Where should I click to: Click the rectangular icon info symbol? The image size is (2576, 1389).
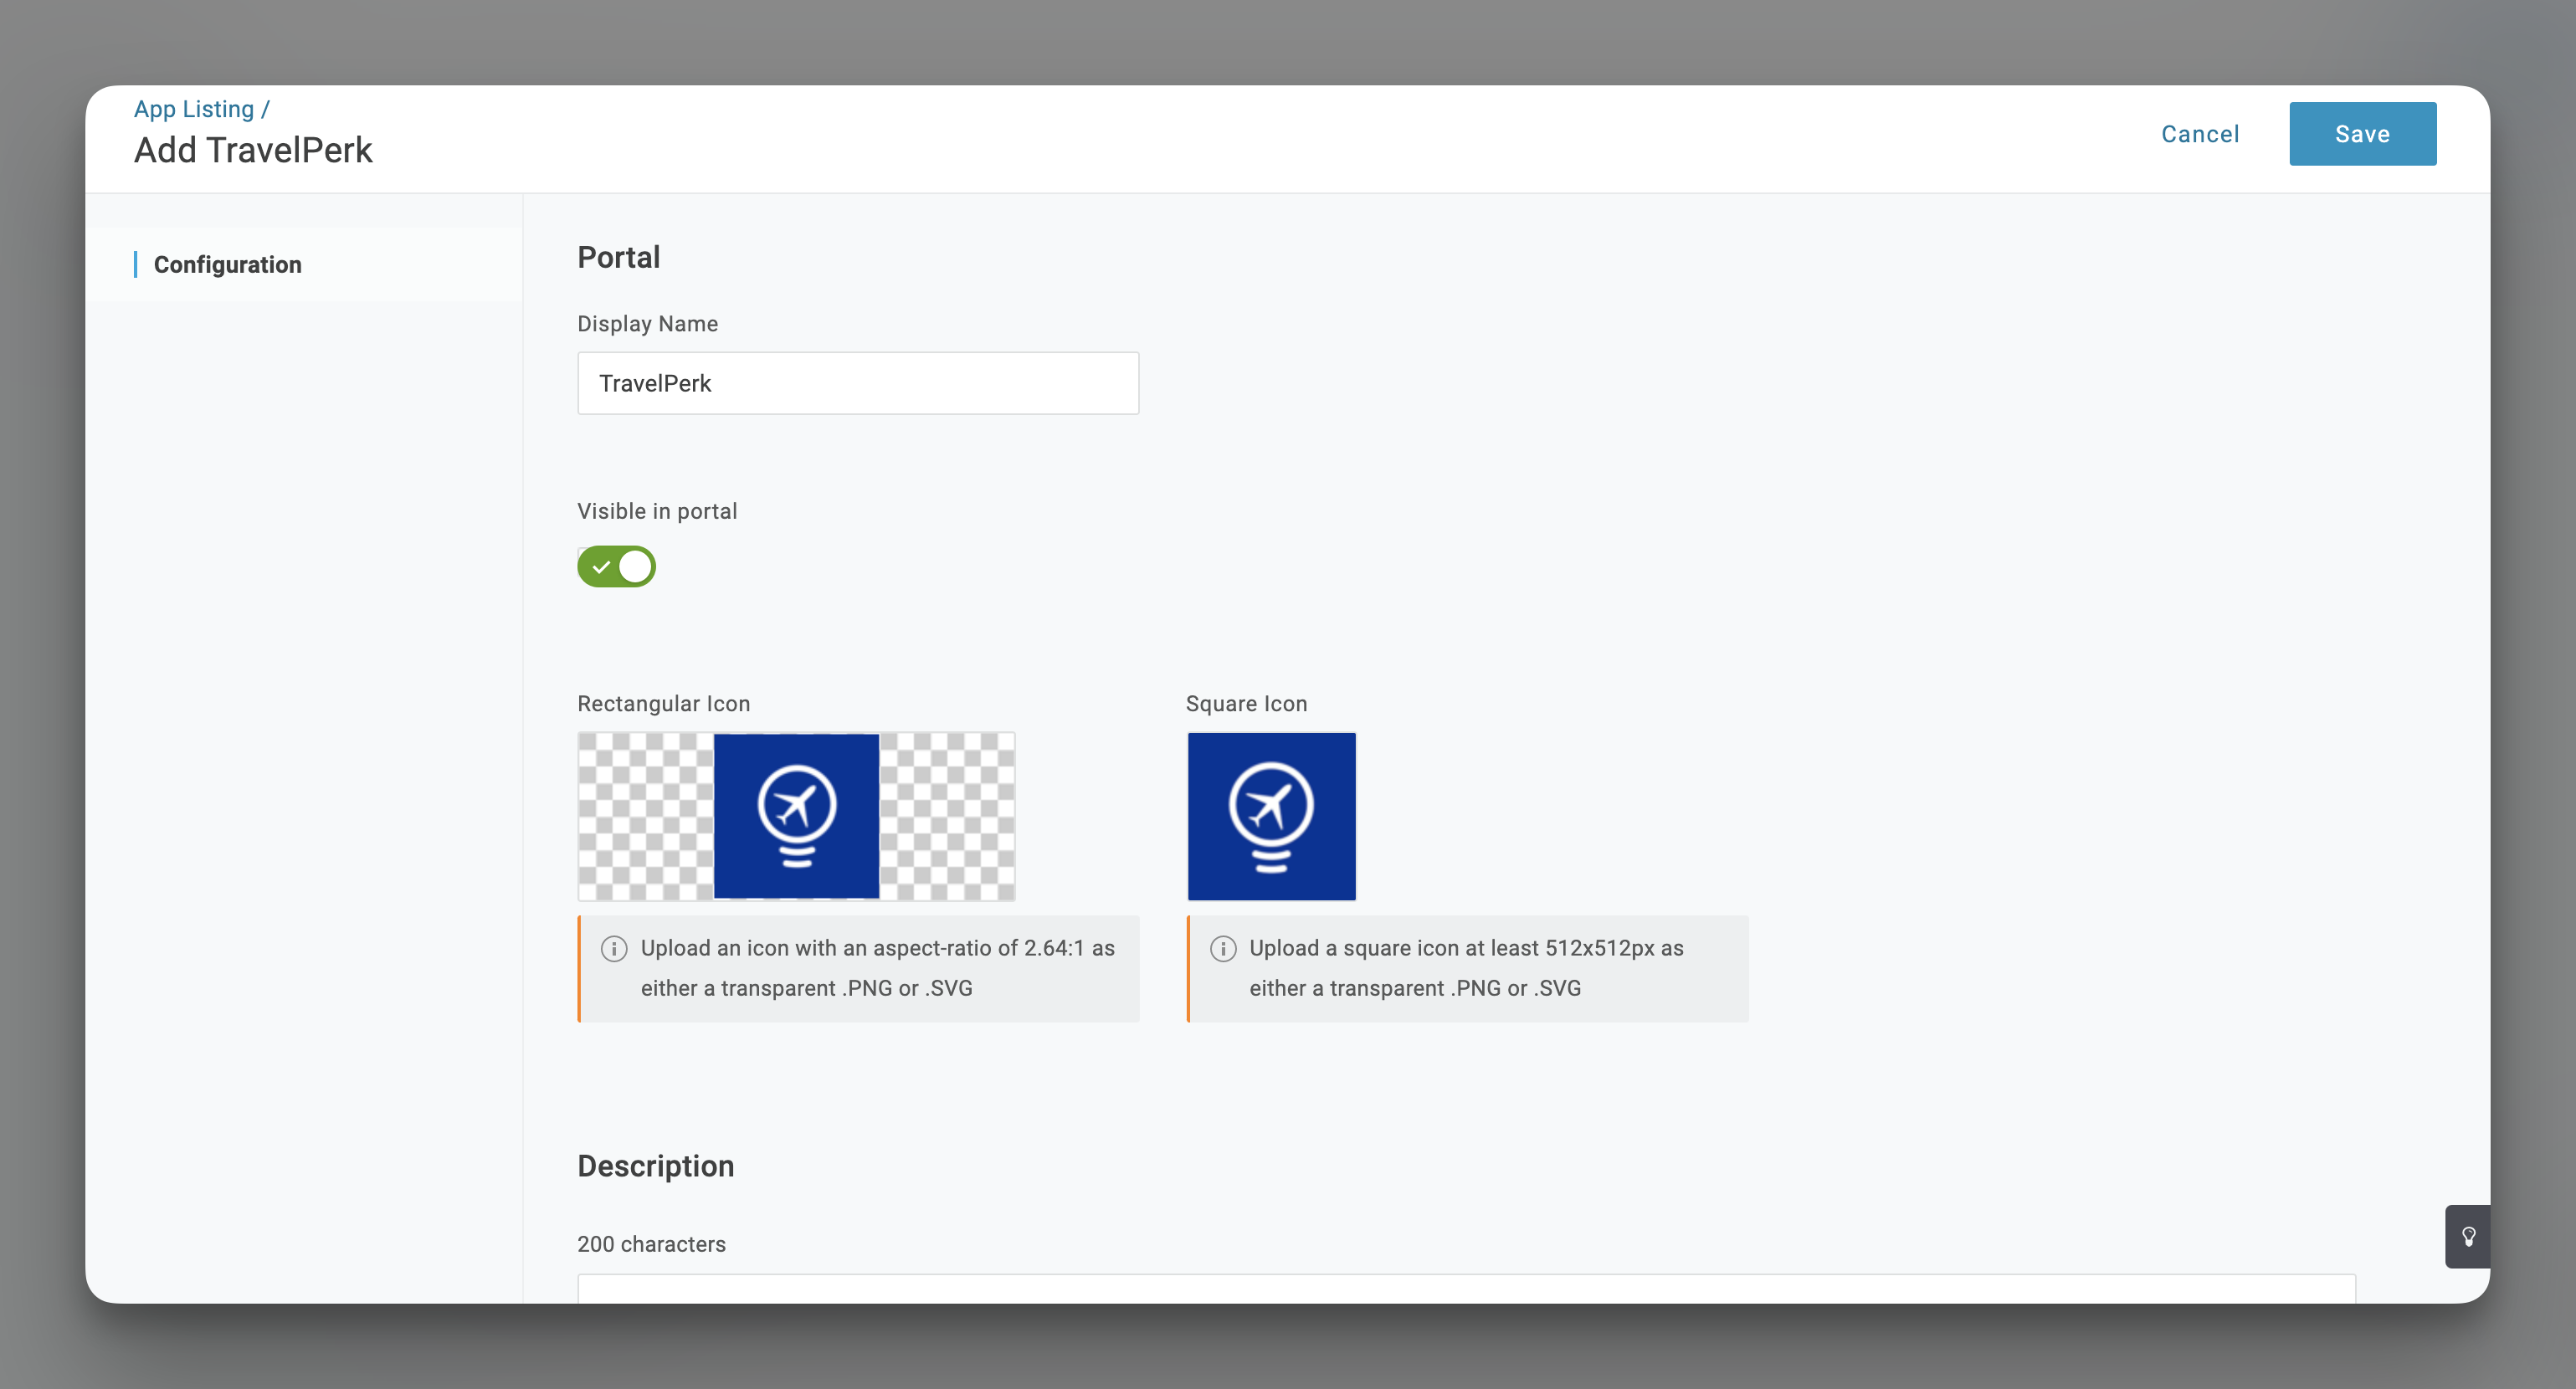point(614,948)
